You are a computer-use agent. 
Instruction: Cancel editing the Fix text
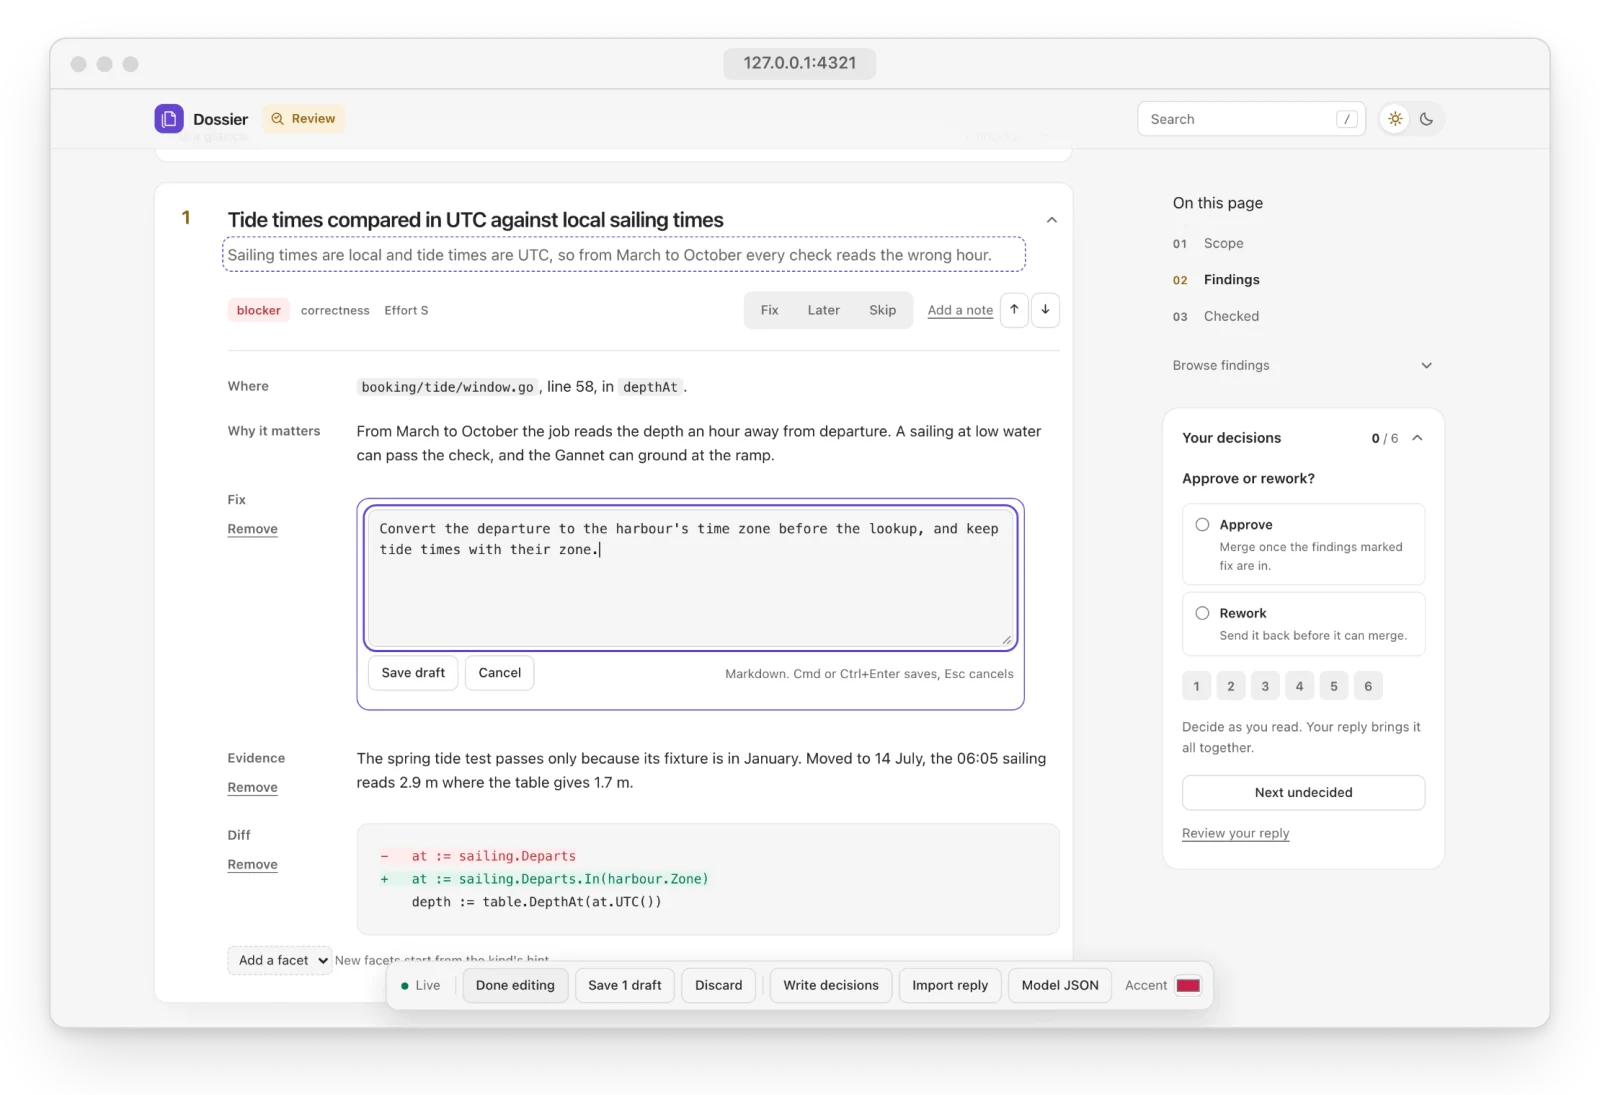[x=499, y=673]
